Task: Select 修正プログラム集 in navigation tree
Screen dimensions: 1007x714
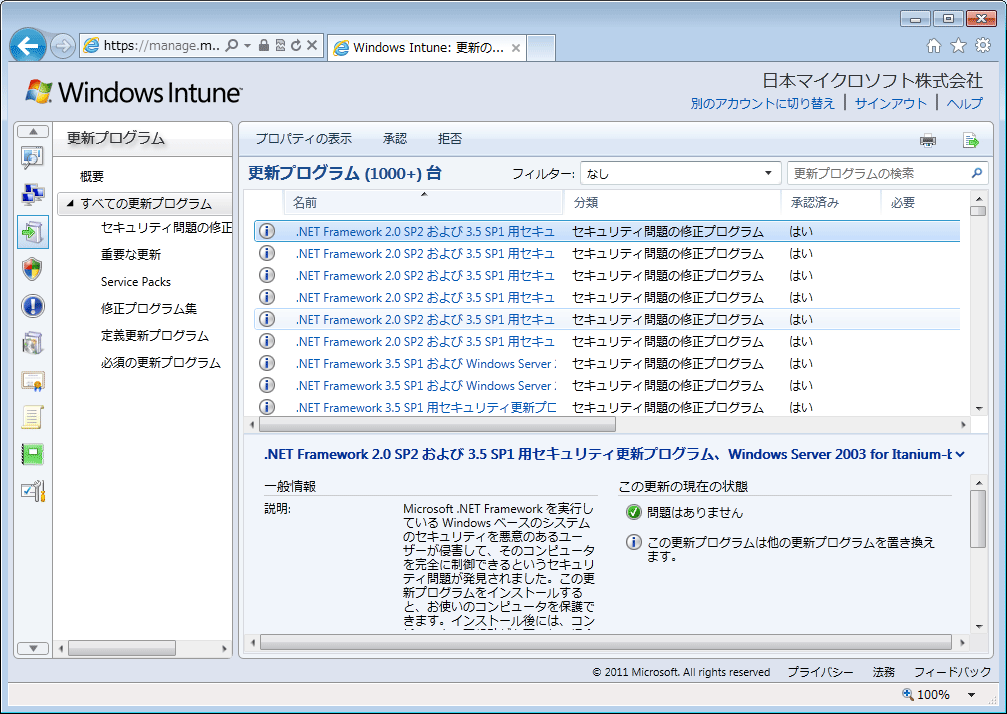Action: [x=148, y=308]
